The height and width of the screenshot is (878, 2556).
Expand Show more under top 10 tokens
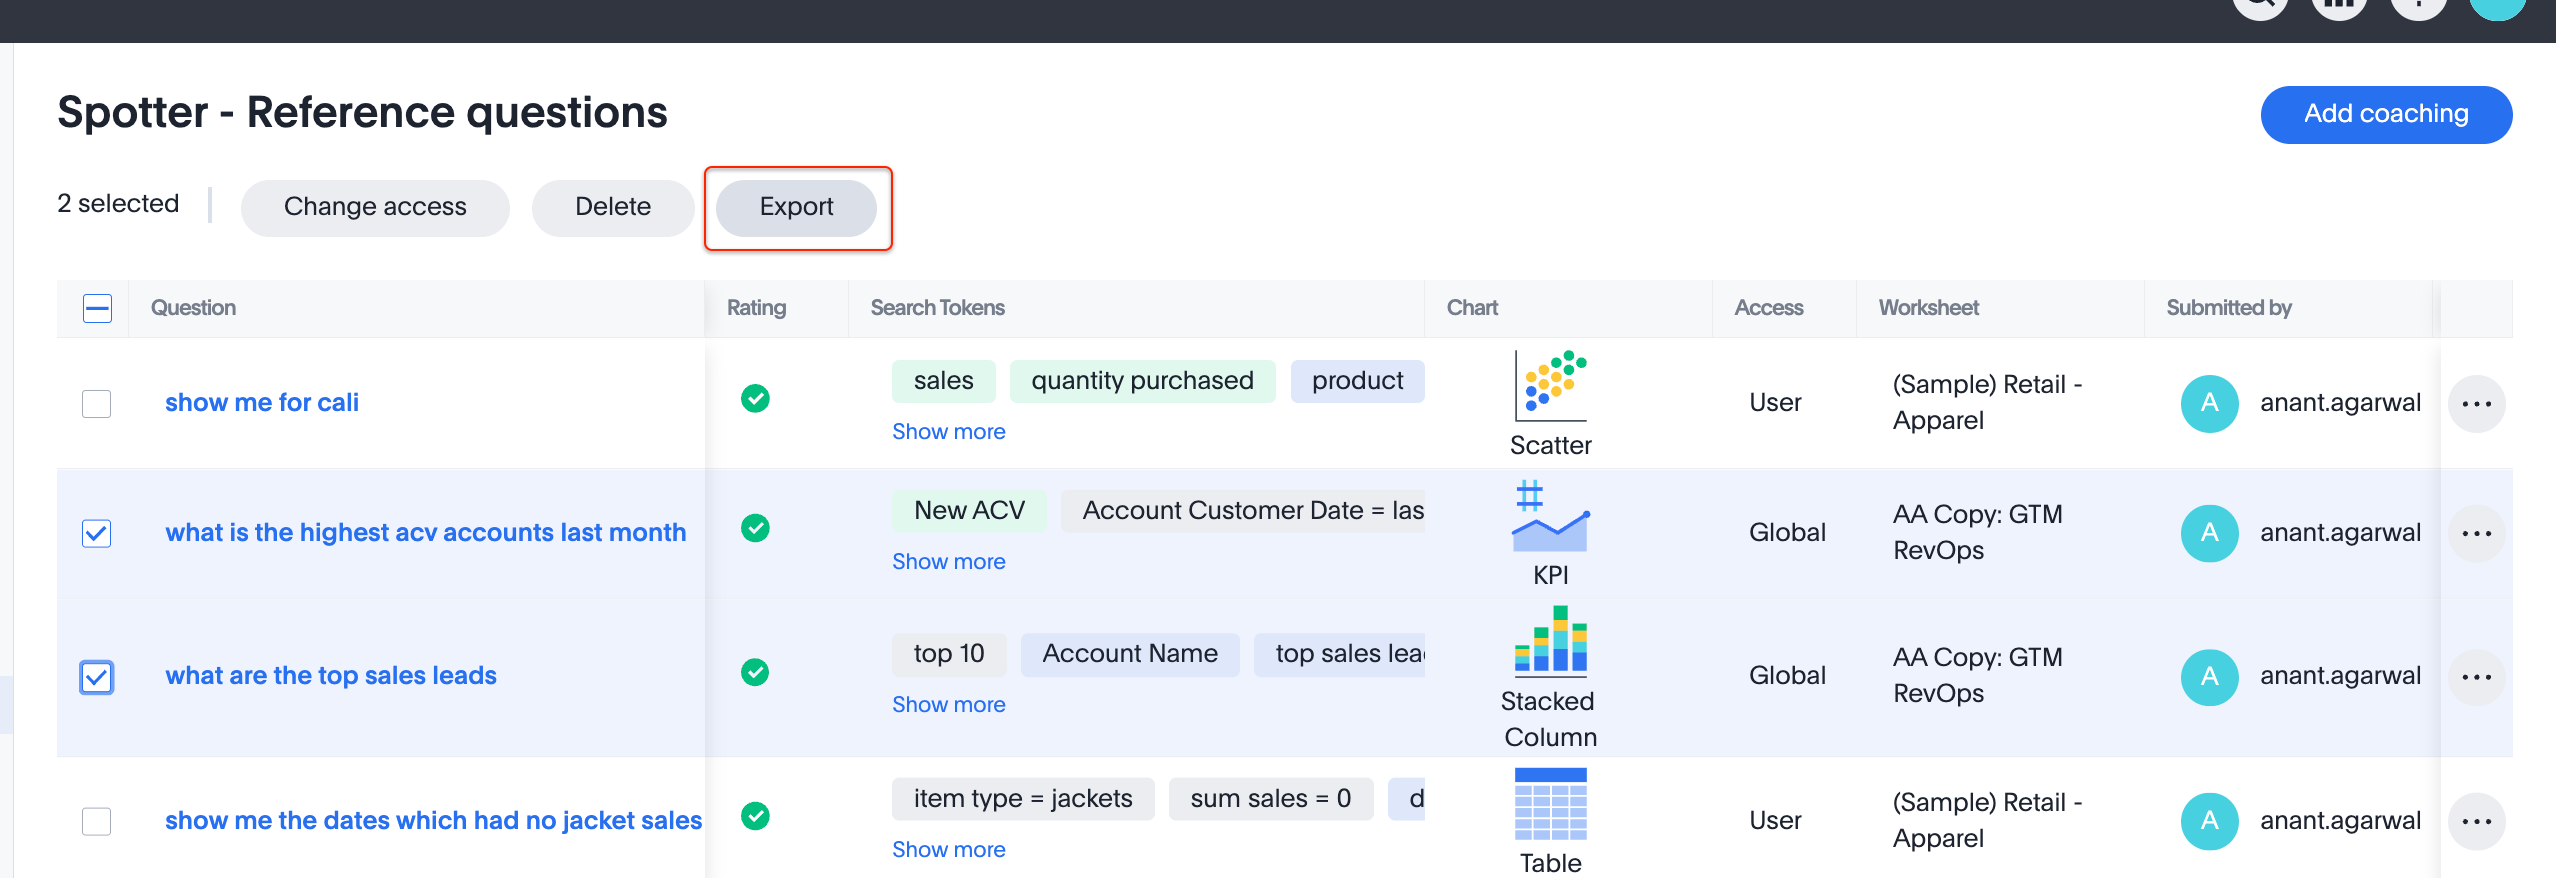pyautogui.click(x=948, y=705)
